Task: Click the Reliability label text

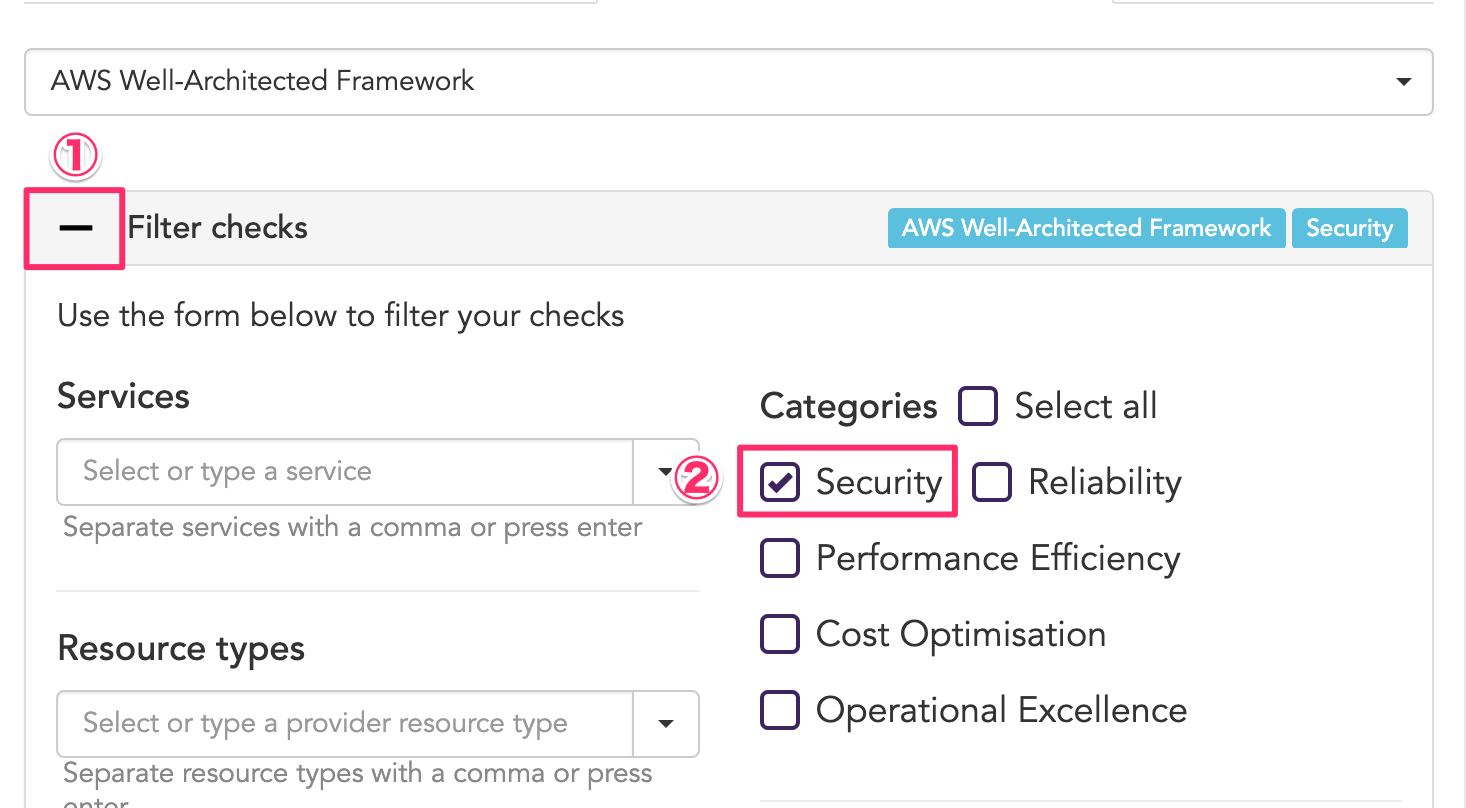Action: pos(1104,483)
